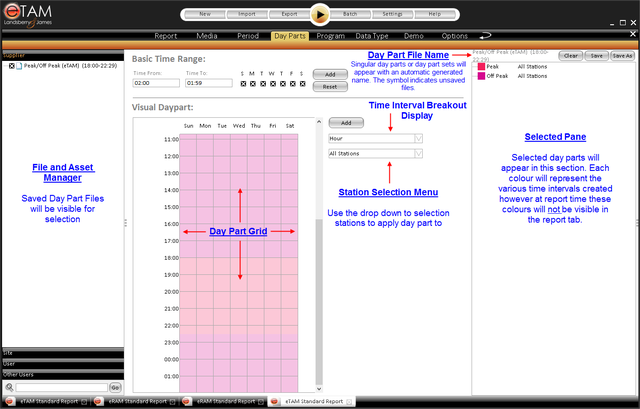Expand the Supplier section

63,55
